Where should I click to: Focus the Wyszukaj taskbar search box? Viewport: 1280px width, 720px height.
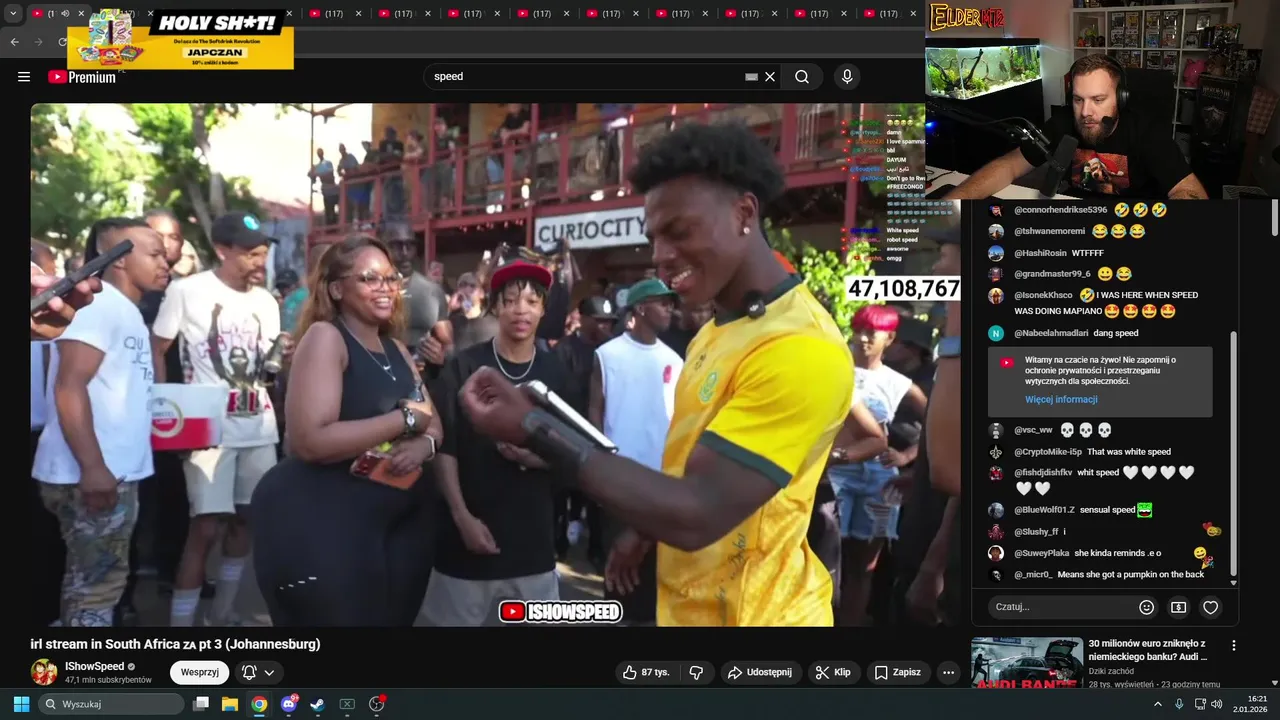[111, 704]
